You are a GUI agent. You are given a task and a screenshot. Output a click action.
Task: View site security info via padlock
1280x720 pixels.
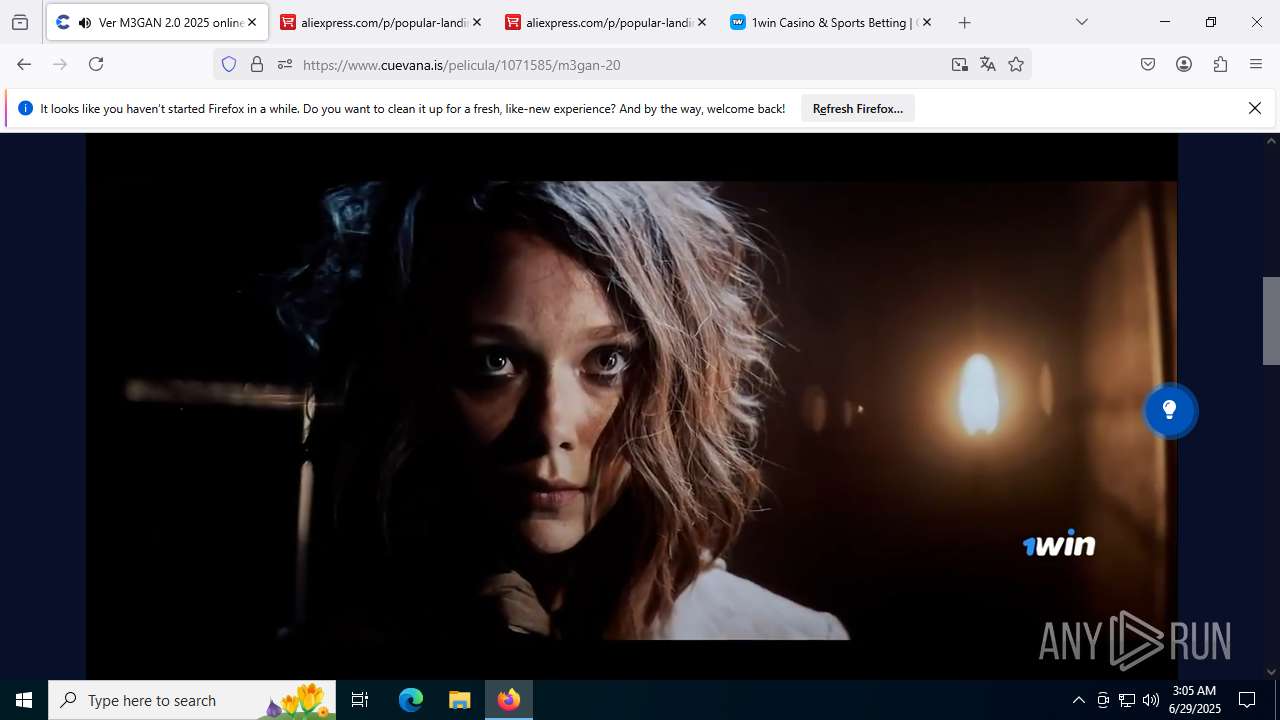click(257, 64)
